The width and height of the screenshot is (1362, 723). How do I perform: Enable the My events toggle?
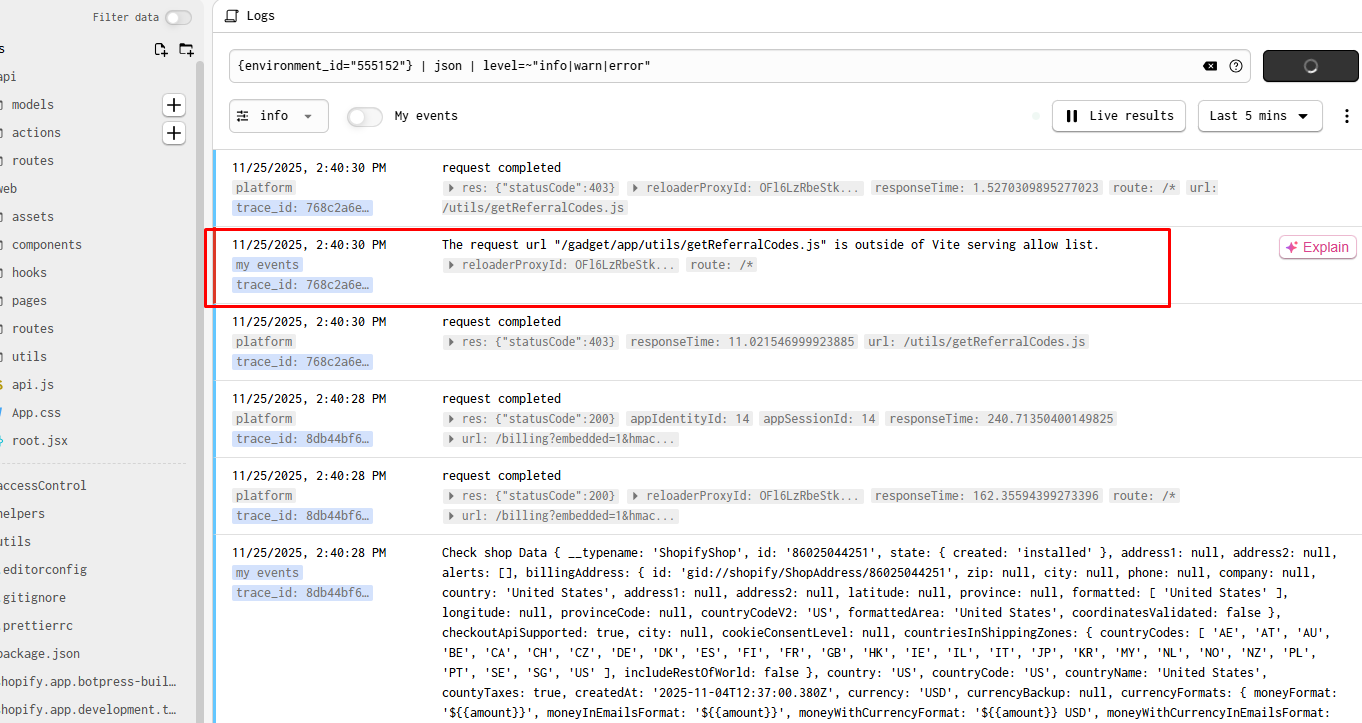click(365, 117)
